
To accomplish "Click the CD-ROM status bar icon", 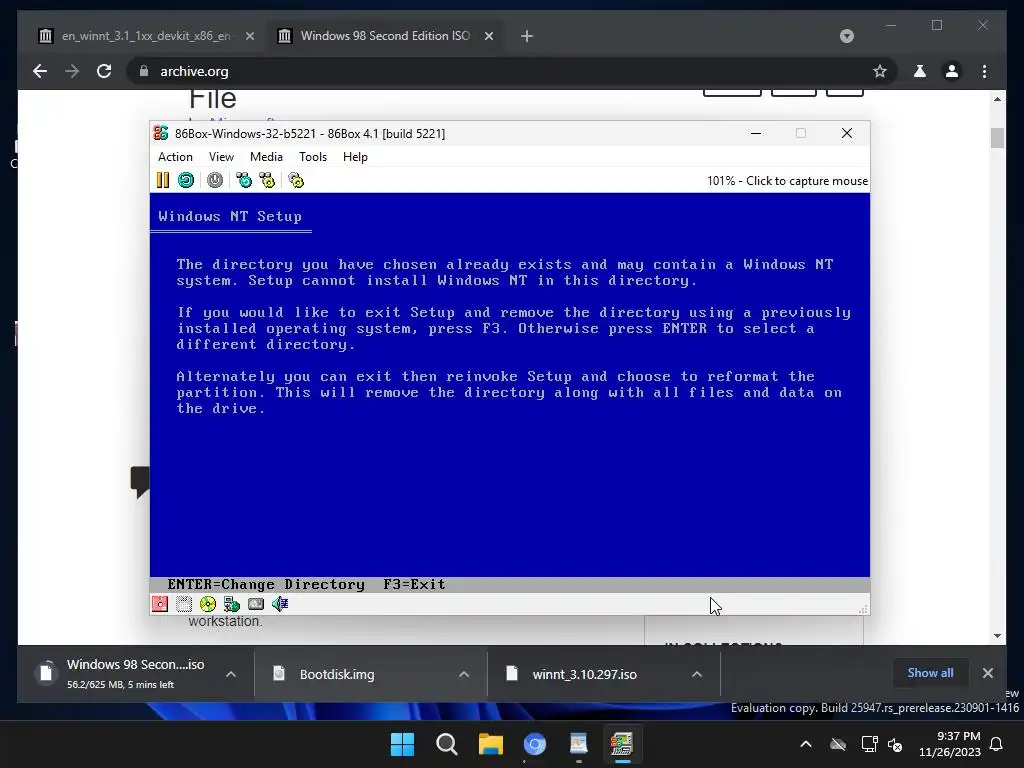I will (x=208, y=604).
